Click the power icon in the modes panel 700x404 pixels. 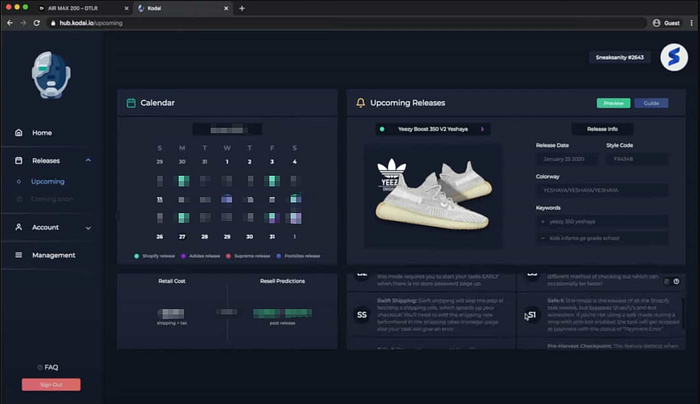tap(676, 281)
